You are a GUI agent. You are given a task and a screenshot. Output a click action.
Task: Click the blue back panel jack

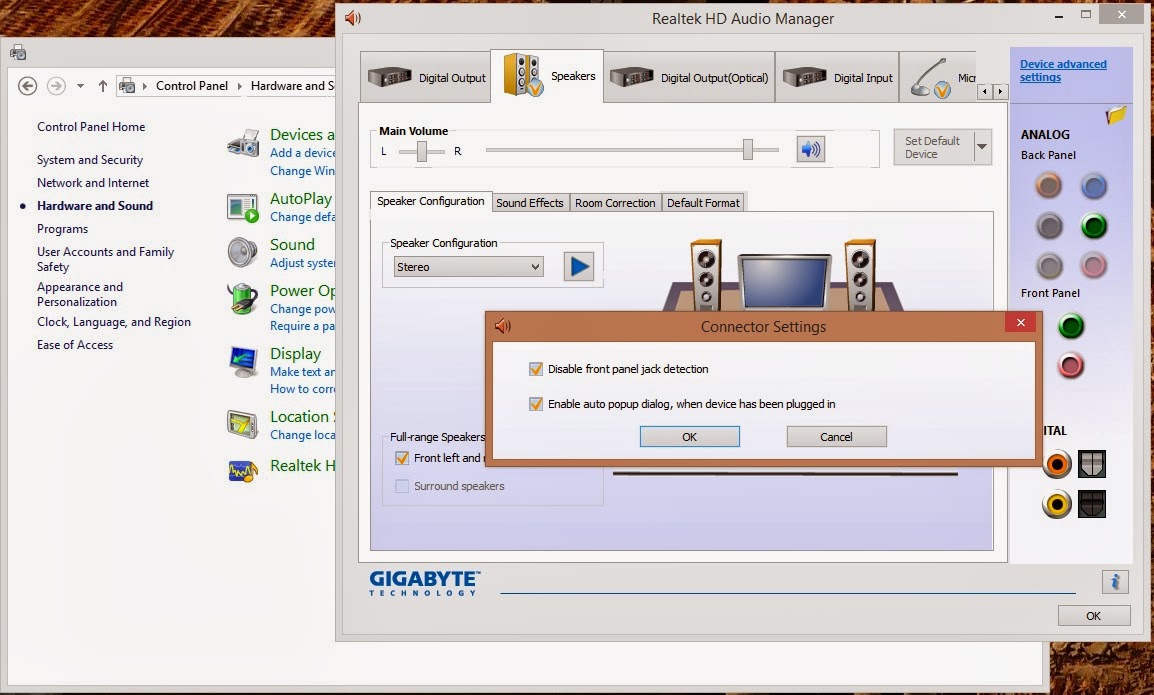(1094, 186)
